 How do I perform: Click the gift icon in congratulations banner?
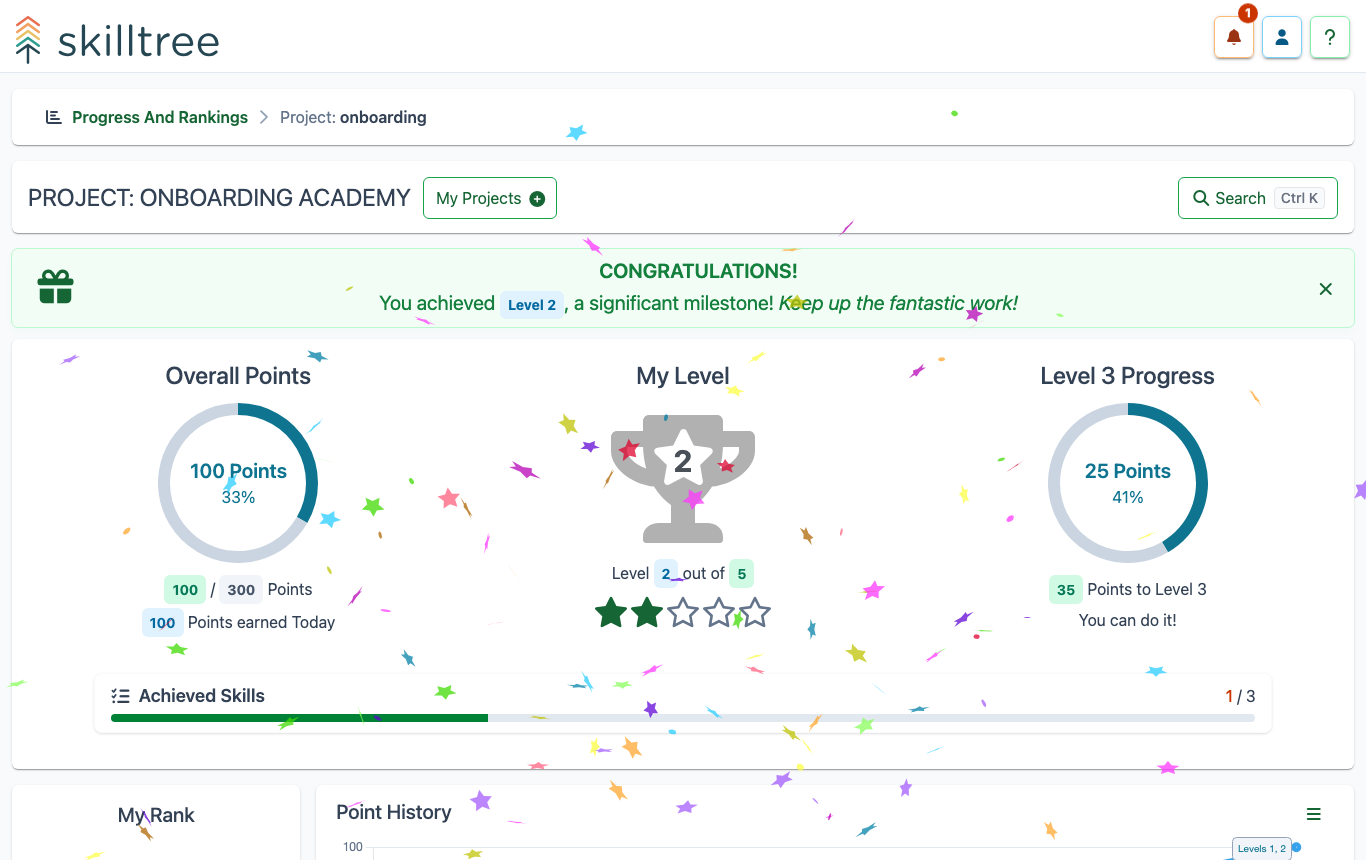56,287
